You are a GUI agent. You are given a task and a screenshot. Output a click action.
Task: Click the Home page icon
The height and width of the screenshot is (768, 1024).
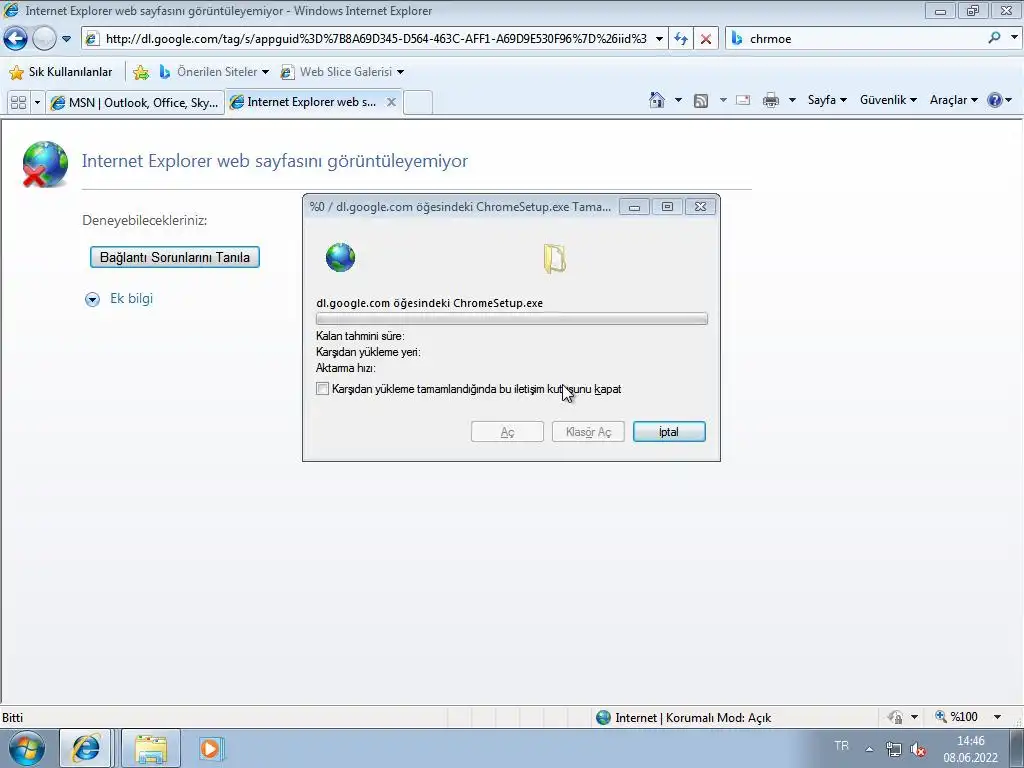657,100
